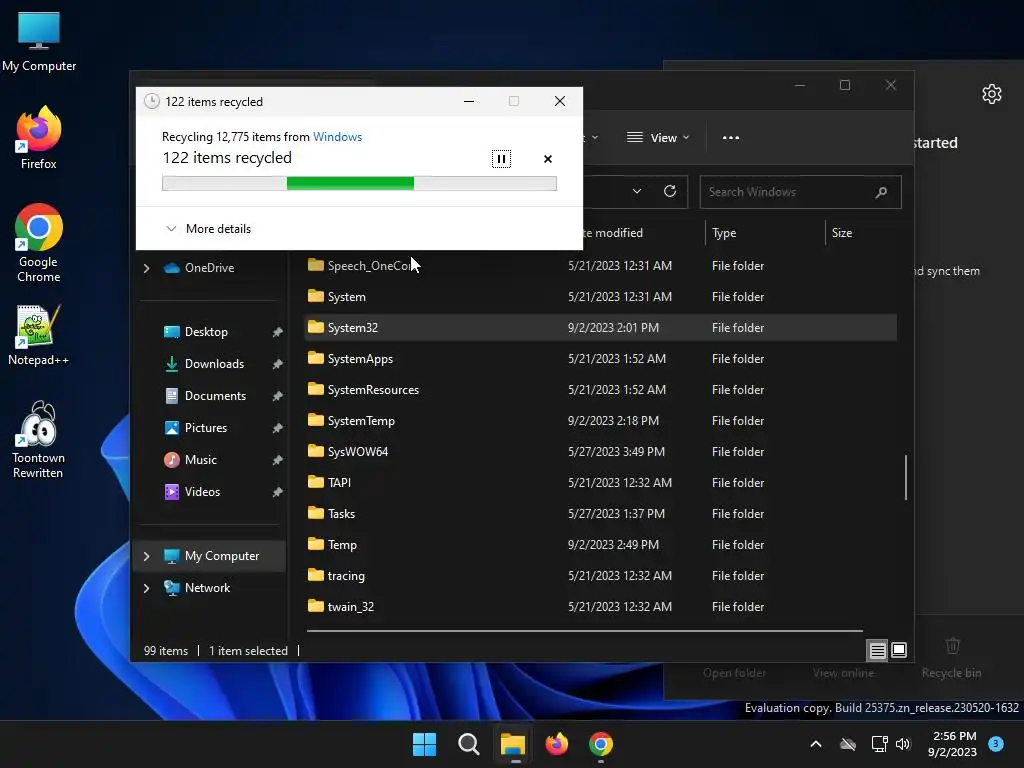This screenshot has height=768, width=1024.
Task: Select the SystemApps folder
Action: pyautogui.click(x=600, y=359)
